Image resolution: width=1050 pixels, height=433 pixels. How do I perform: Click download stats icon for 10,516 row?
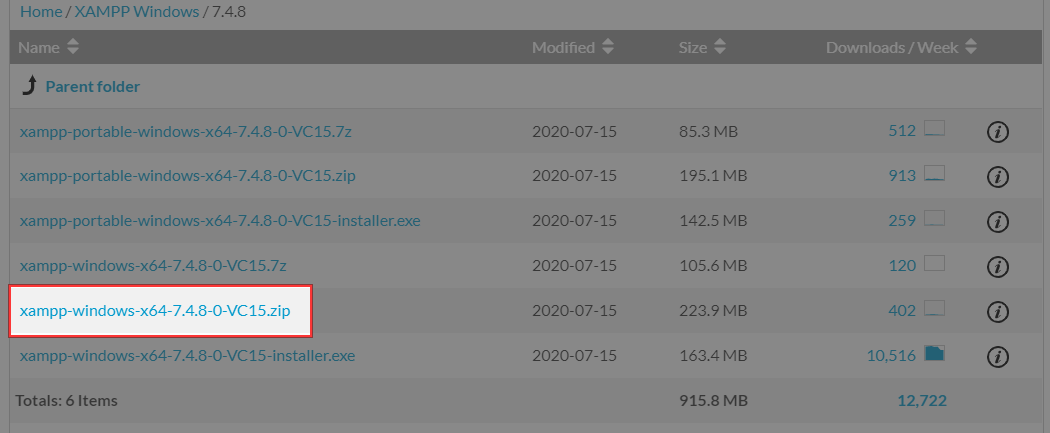(x=935, y=354)
